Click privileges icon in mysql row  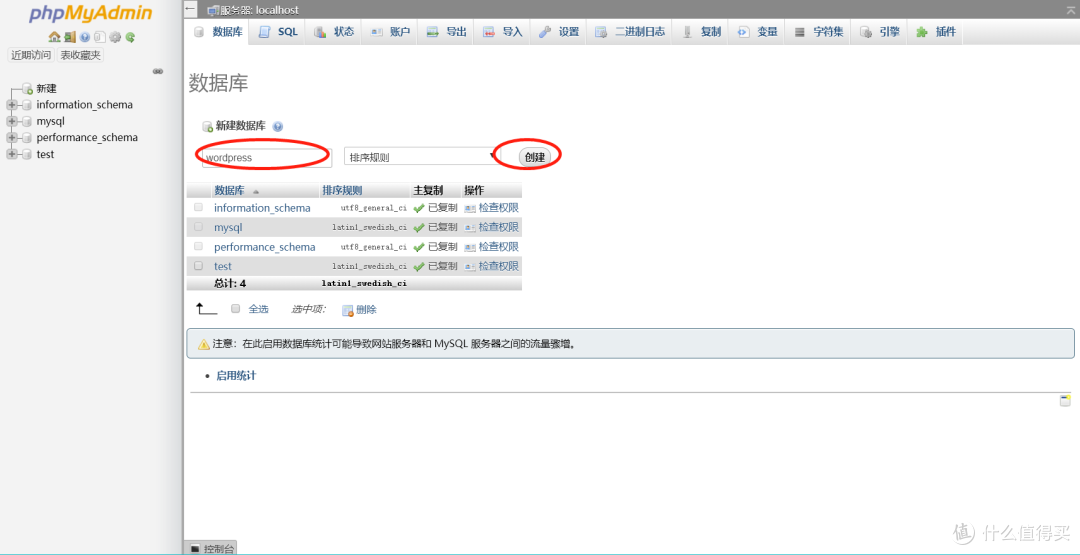tap(470, 227)
